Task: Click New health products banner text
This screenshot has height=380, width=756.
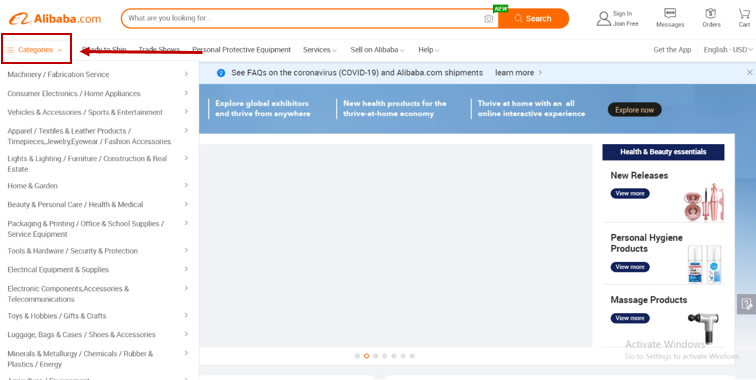Action: tap(395, 109)
